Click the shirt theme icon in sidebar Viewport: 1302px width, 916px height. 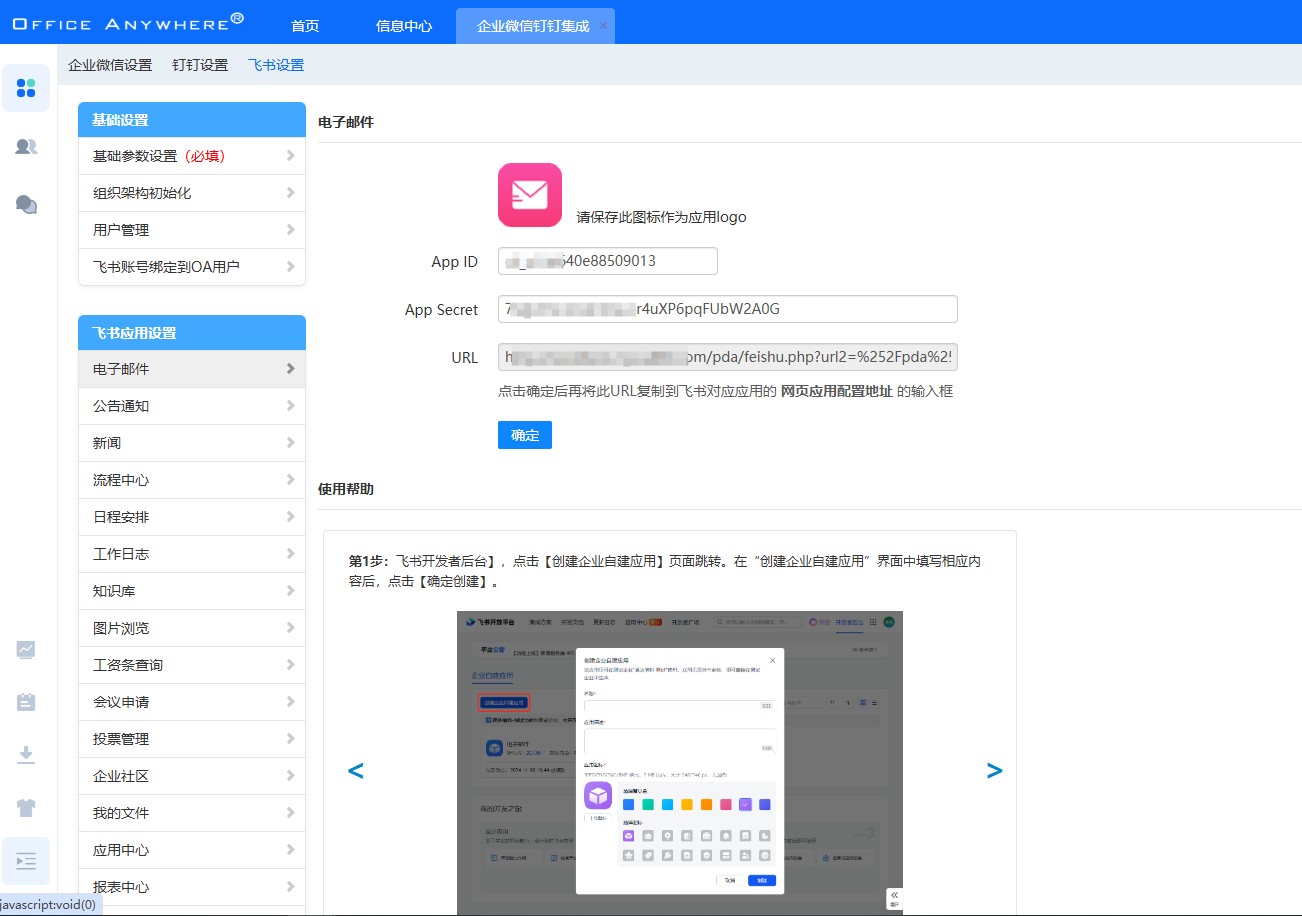(x=26, y=808)
